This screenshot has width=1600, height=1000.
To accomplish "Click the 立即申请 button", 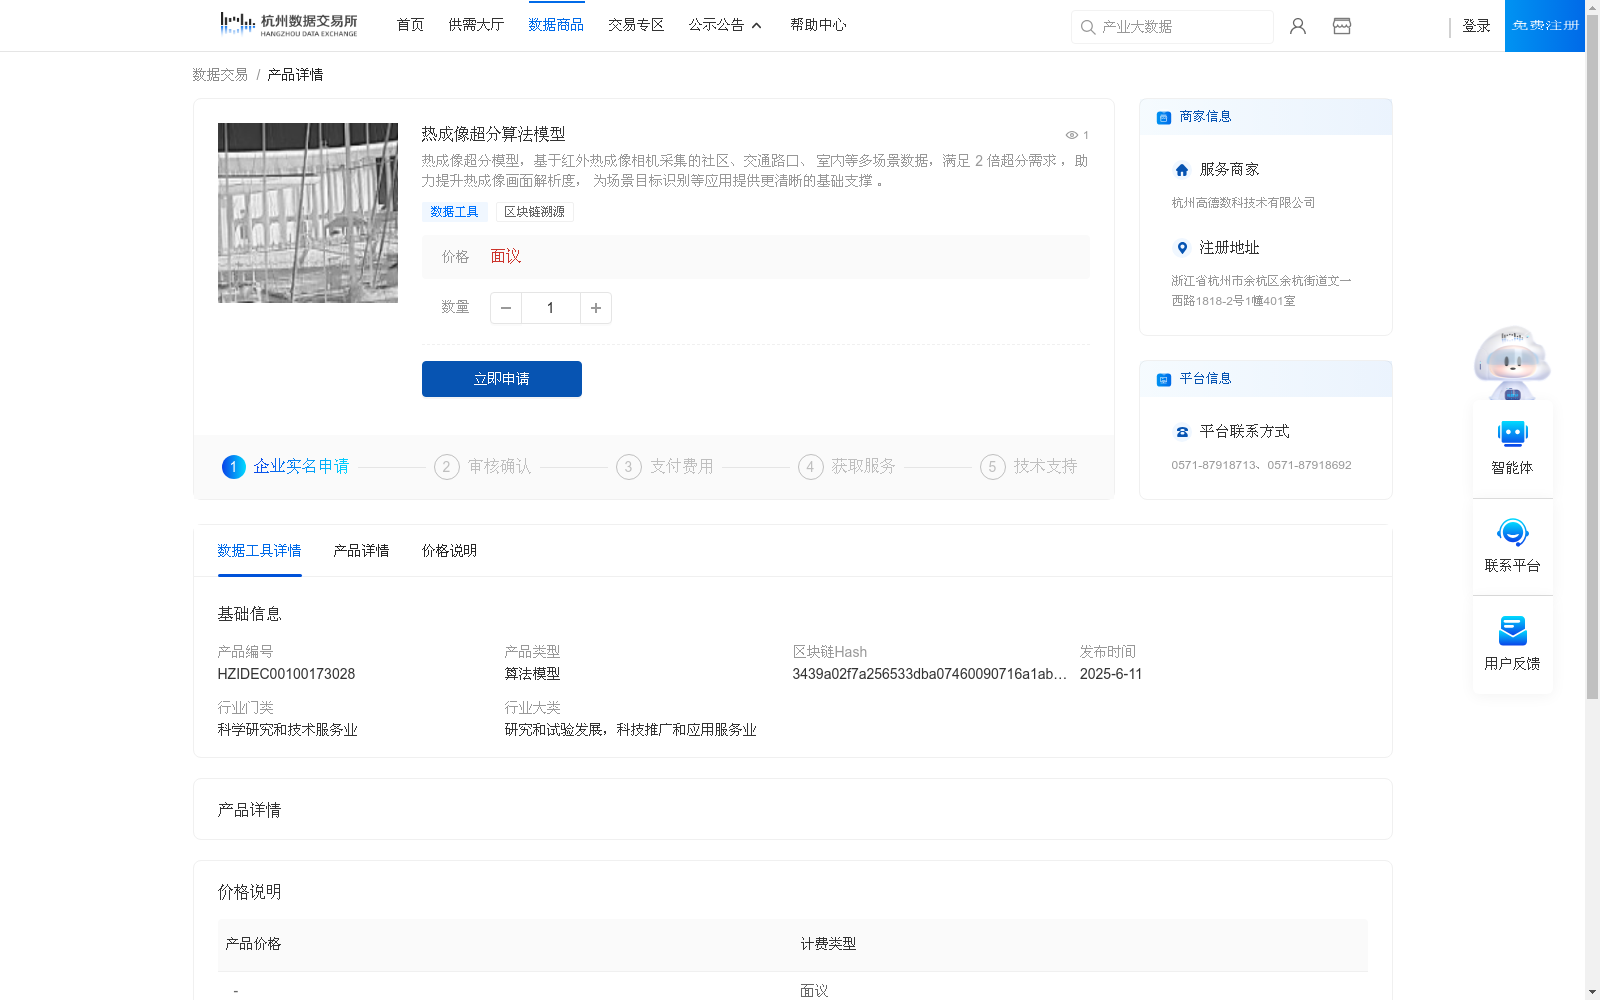I will 502,379.
